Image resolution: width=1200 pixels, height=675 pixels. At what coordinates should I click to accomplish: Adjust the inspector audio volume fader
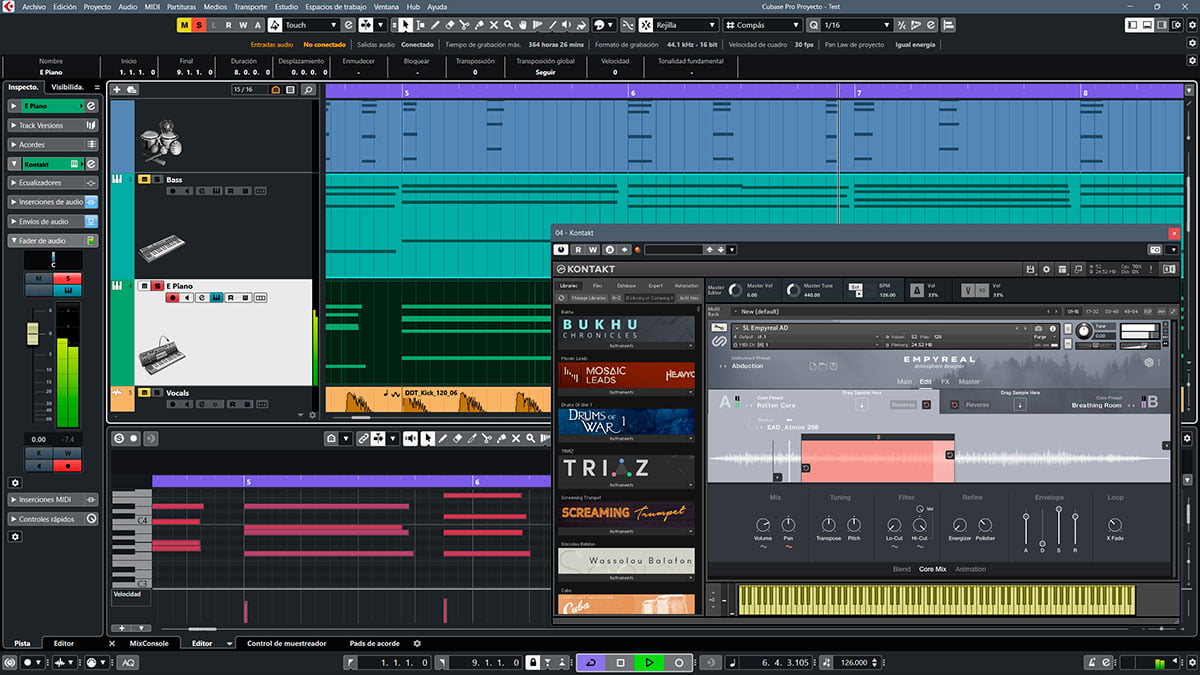32,332
